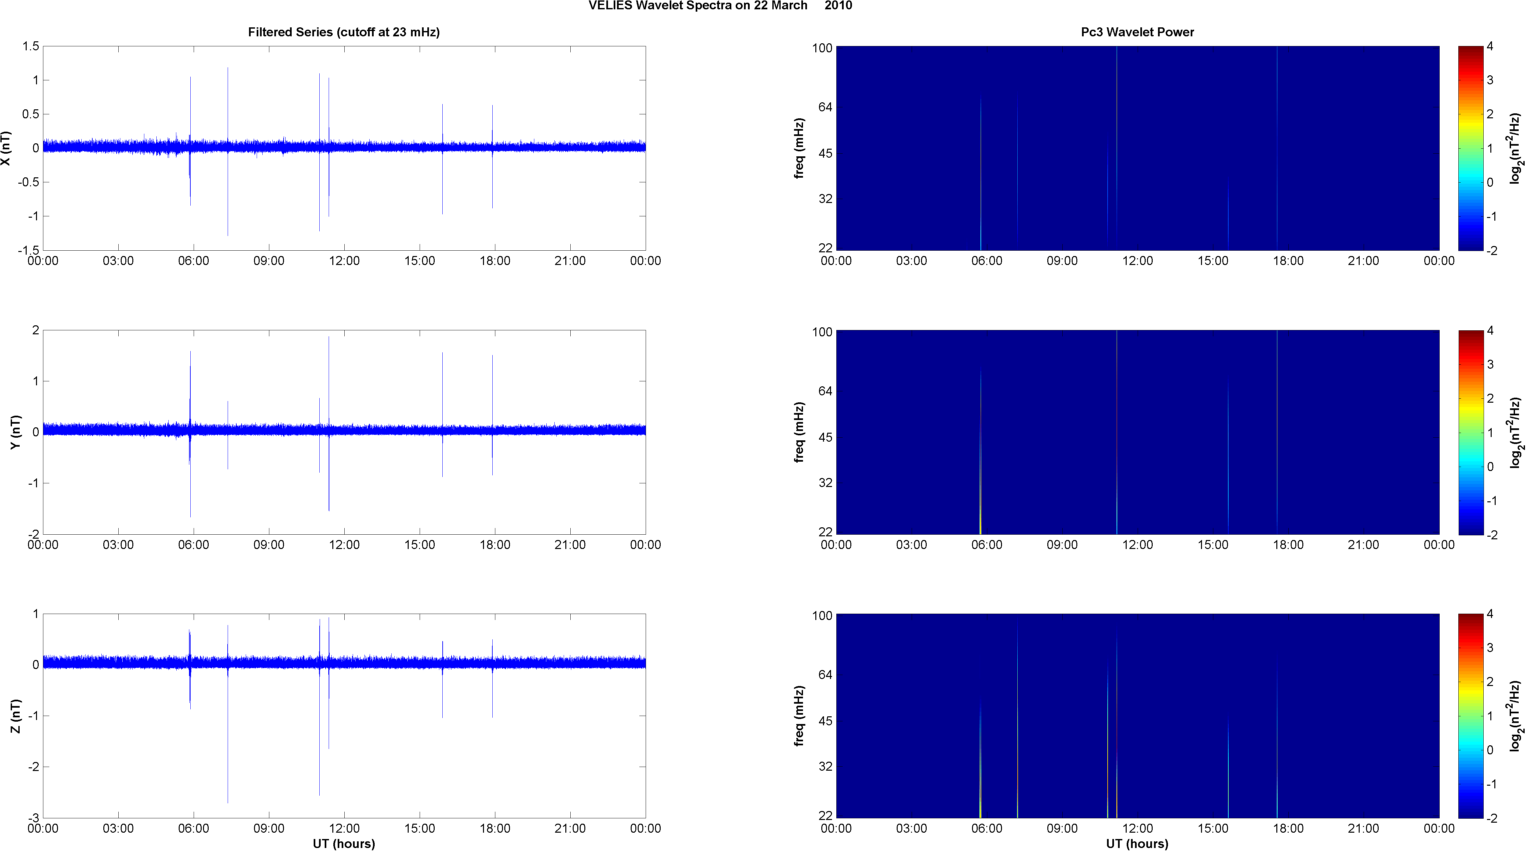Click the "Y (nT)" axis label
This screenshot has width=1526, height=851.
click(15, 432)
